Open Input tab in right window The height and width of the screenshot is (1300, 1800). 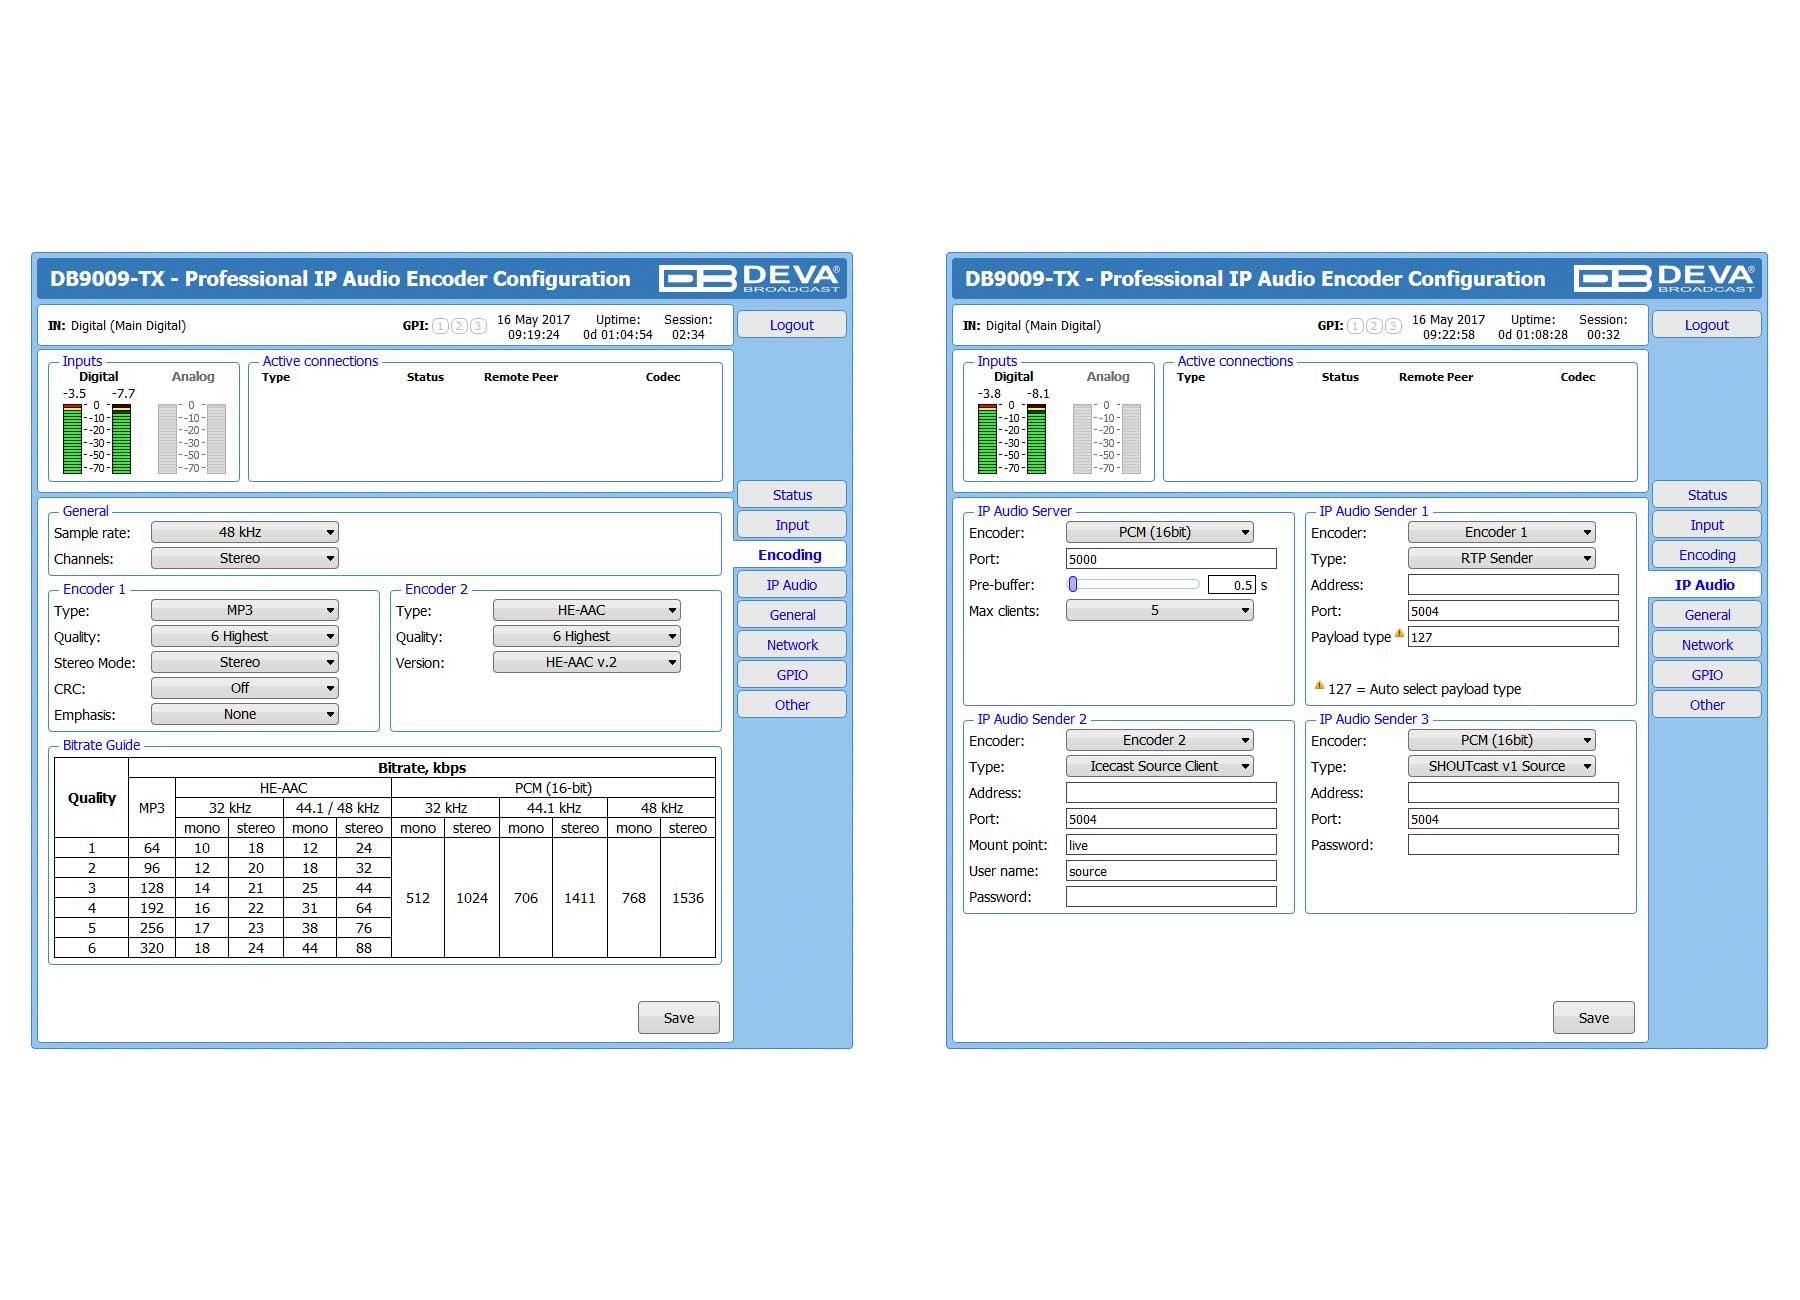(x=1707, y=525)
